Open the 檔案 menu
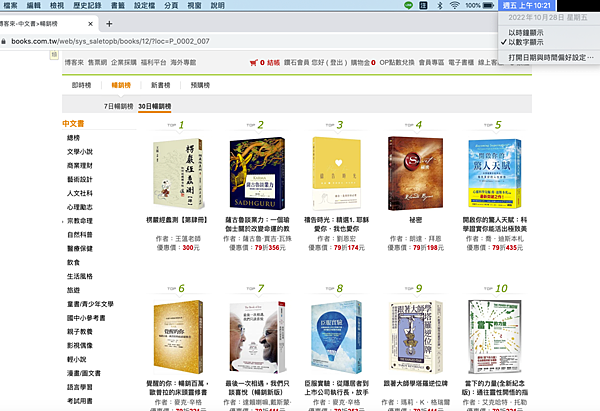The width and height of the screenshot is (600, 411). point(10,5)
